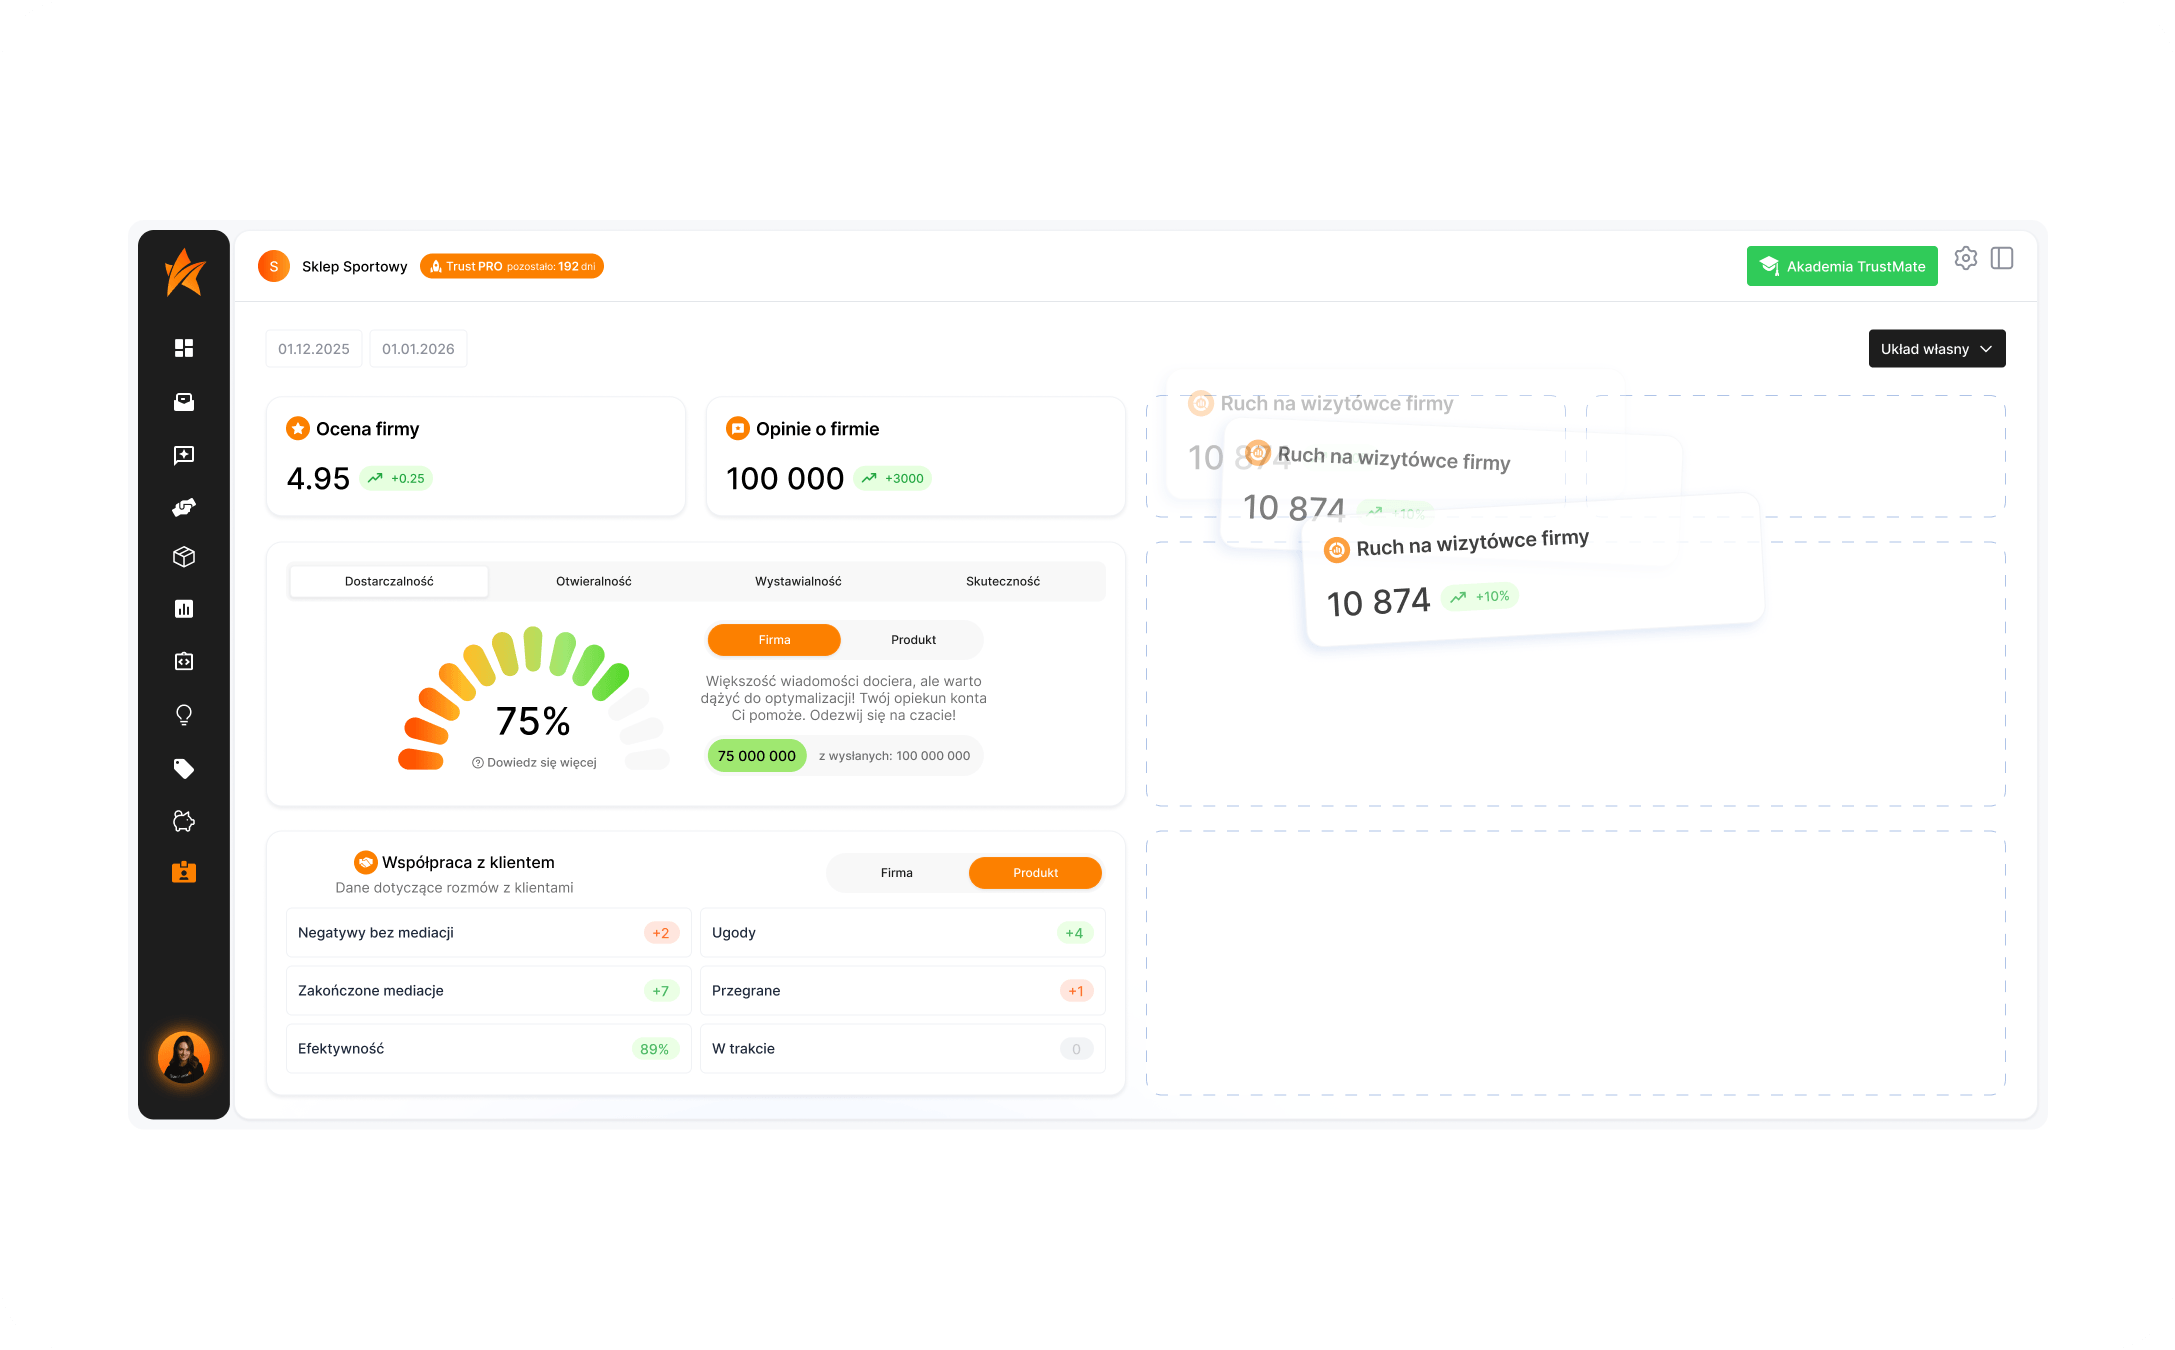Open the 01.01.2026 end date picker
This screenshot has height=1350, width=2175.
418,349
